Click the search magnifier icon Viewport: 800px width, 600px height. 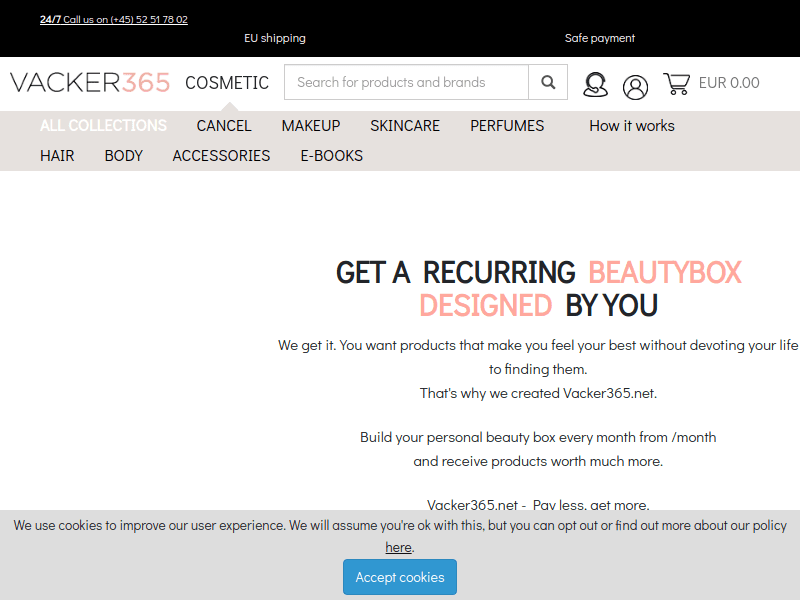pyautogui.click(x=548, y=83)
